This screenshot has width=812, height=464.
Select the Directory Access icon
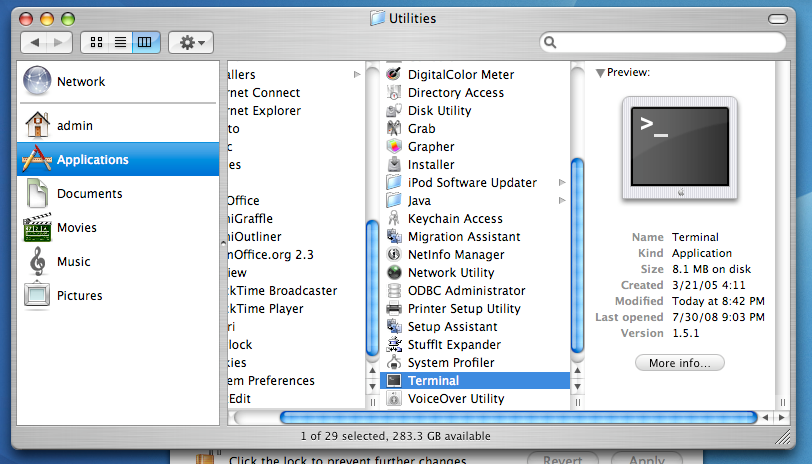[394, 92]
